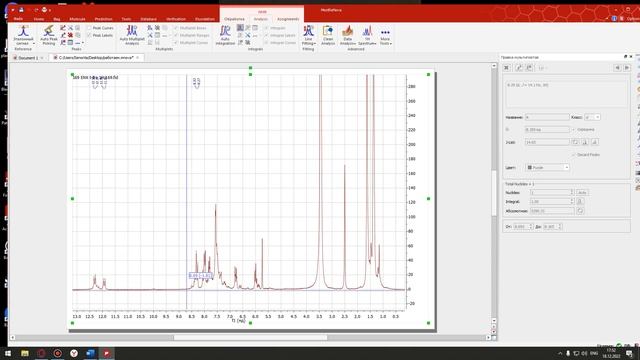Float the multiplet manager panel
Viewport: 640px width, 360px height.
[x=625, y=57]
